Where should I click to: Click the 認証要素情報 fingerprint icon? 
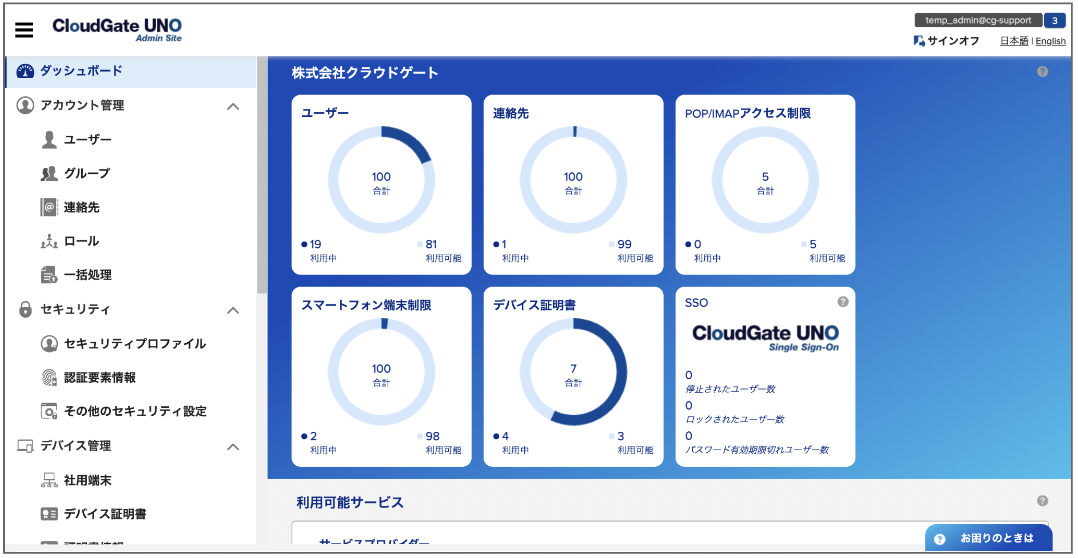pyautogui.click(x=48, y=377)
